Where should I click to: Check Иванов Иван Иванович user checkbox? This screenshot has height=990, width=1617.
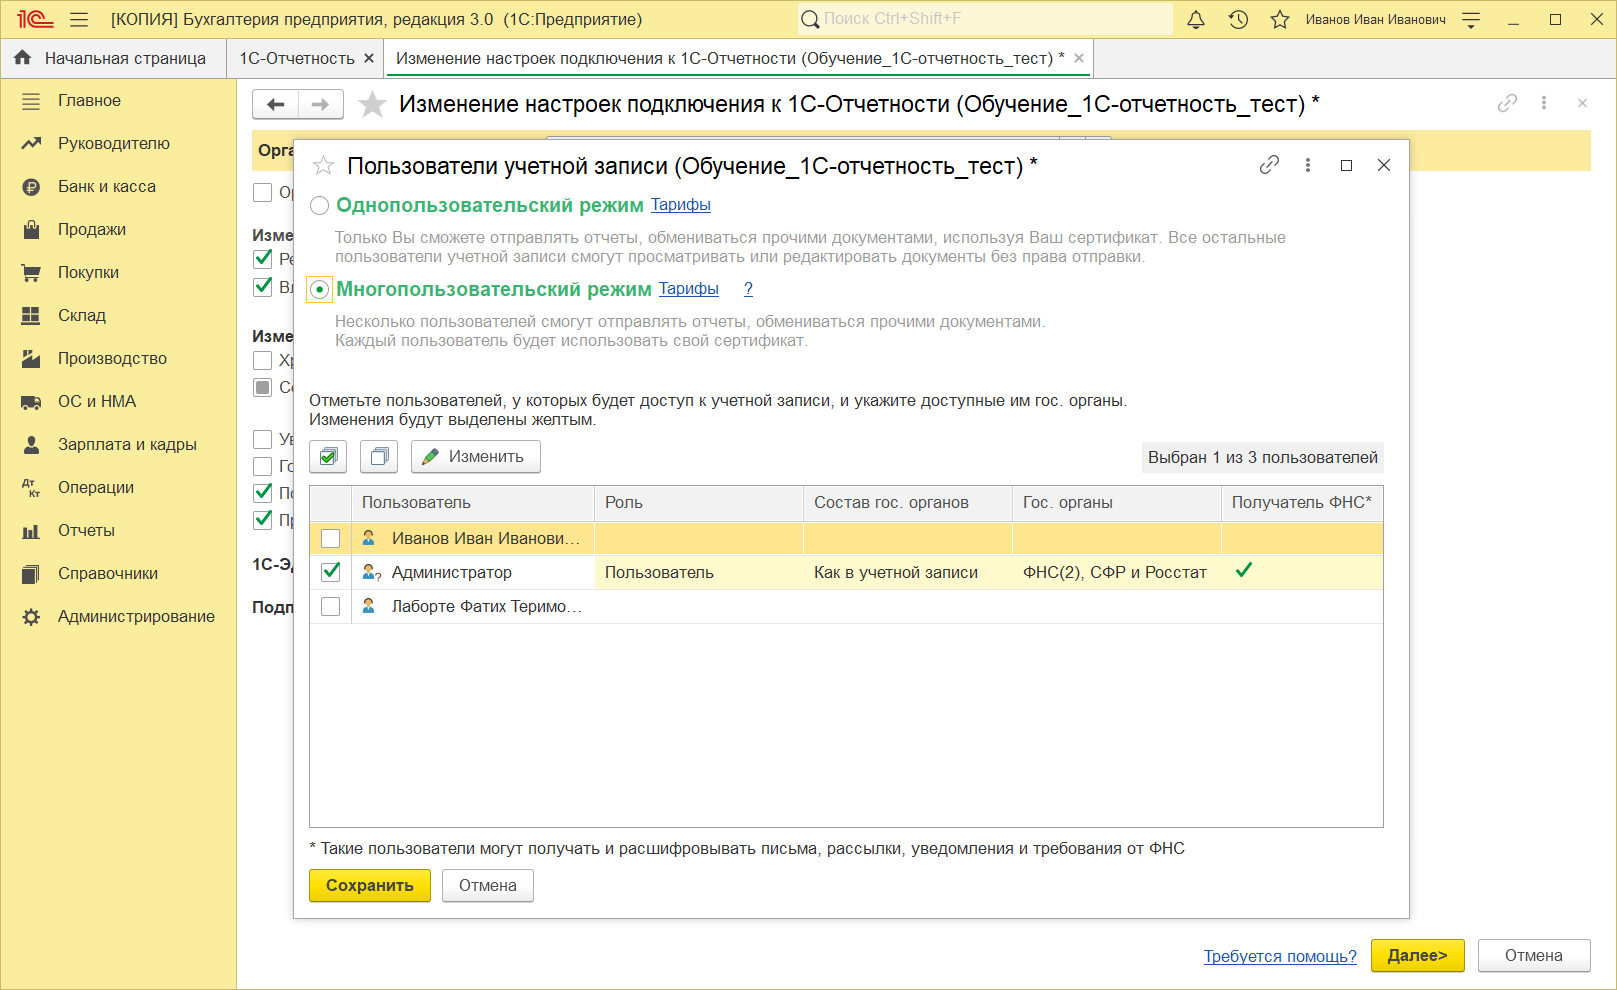coord(330,538)
